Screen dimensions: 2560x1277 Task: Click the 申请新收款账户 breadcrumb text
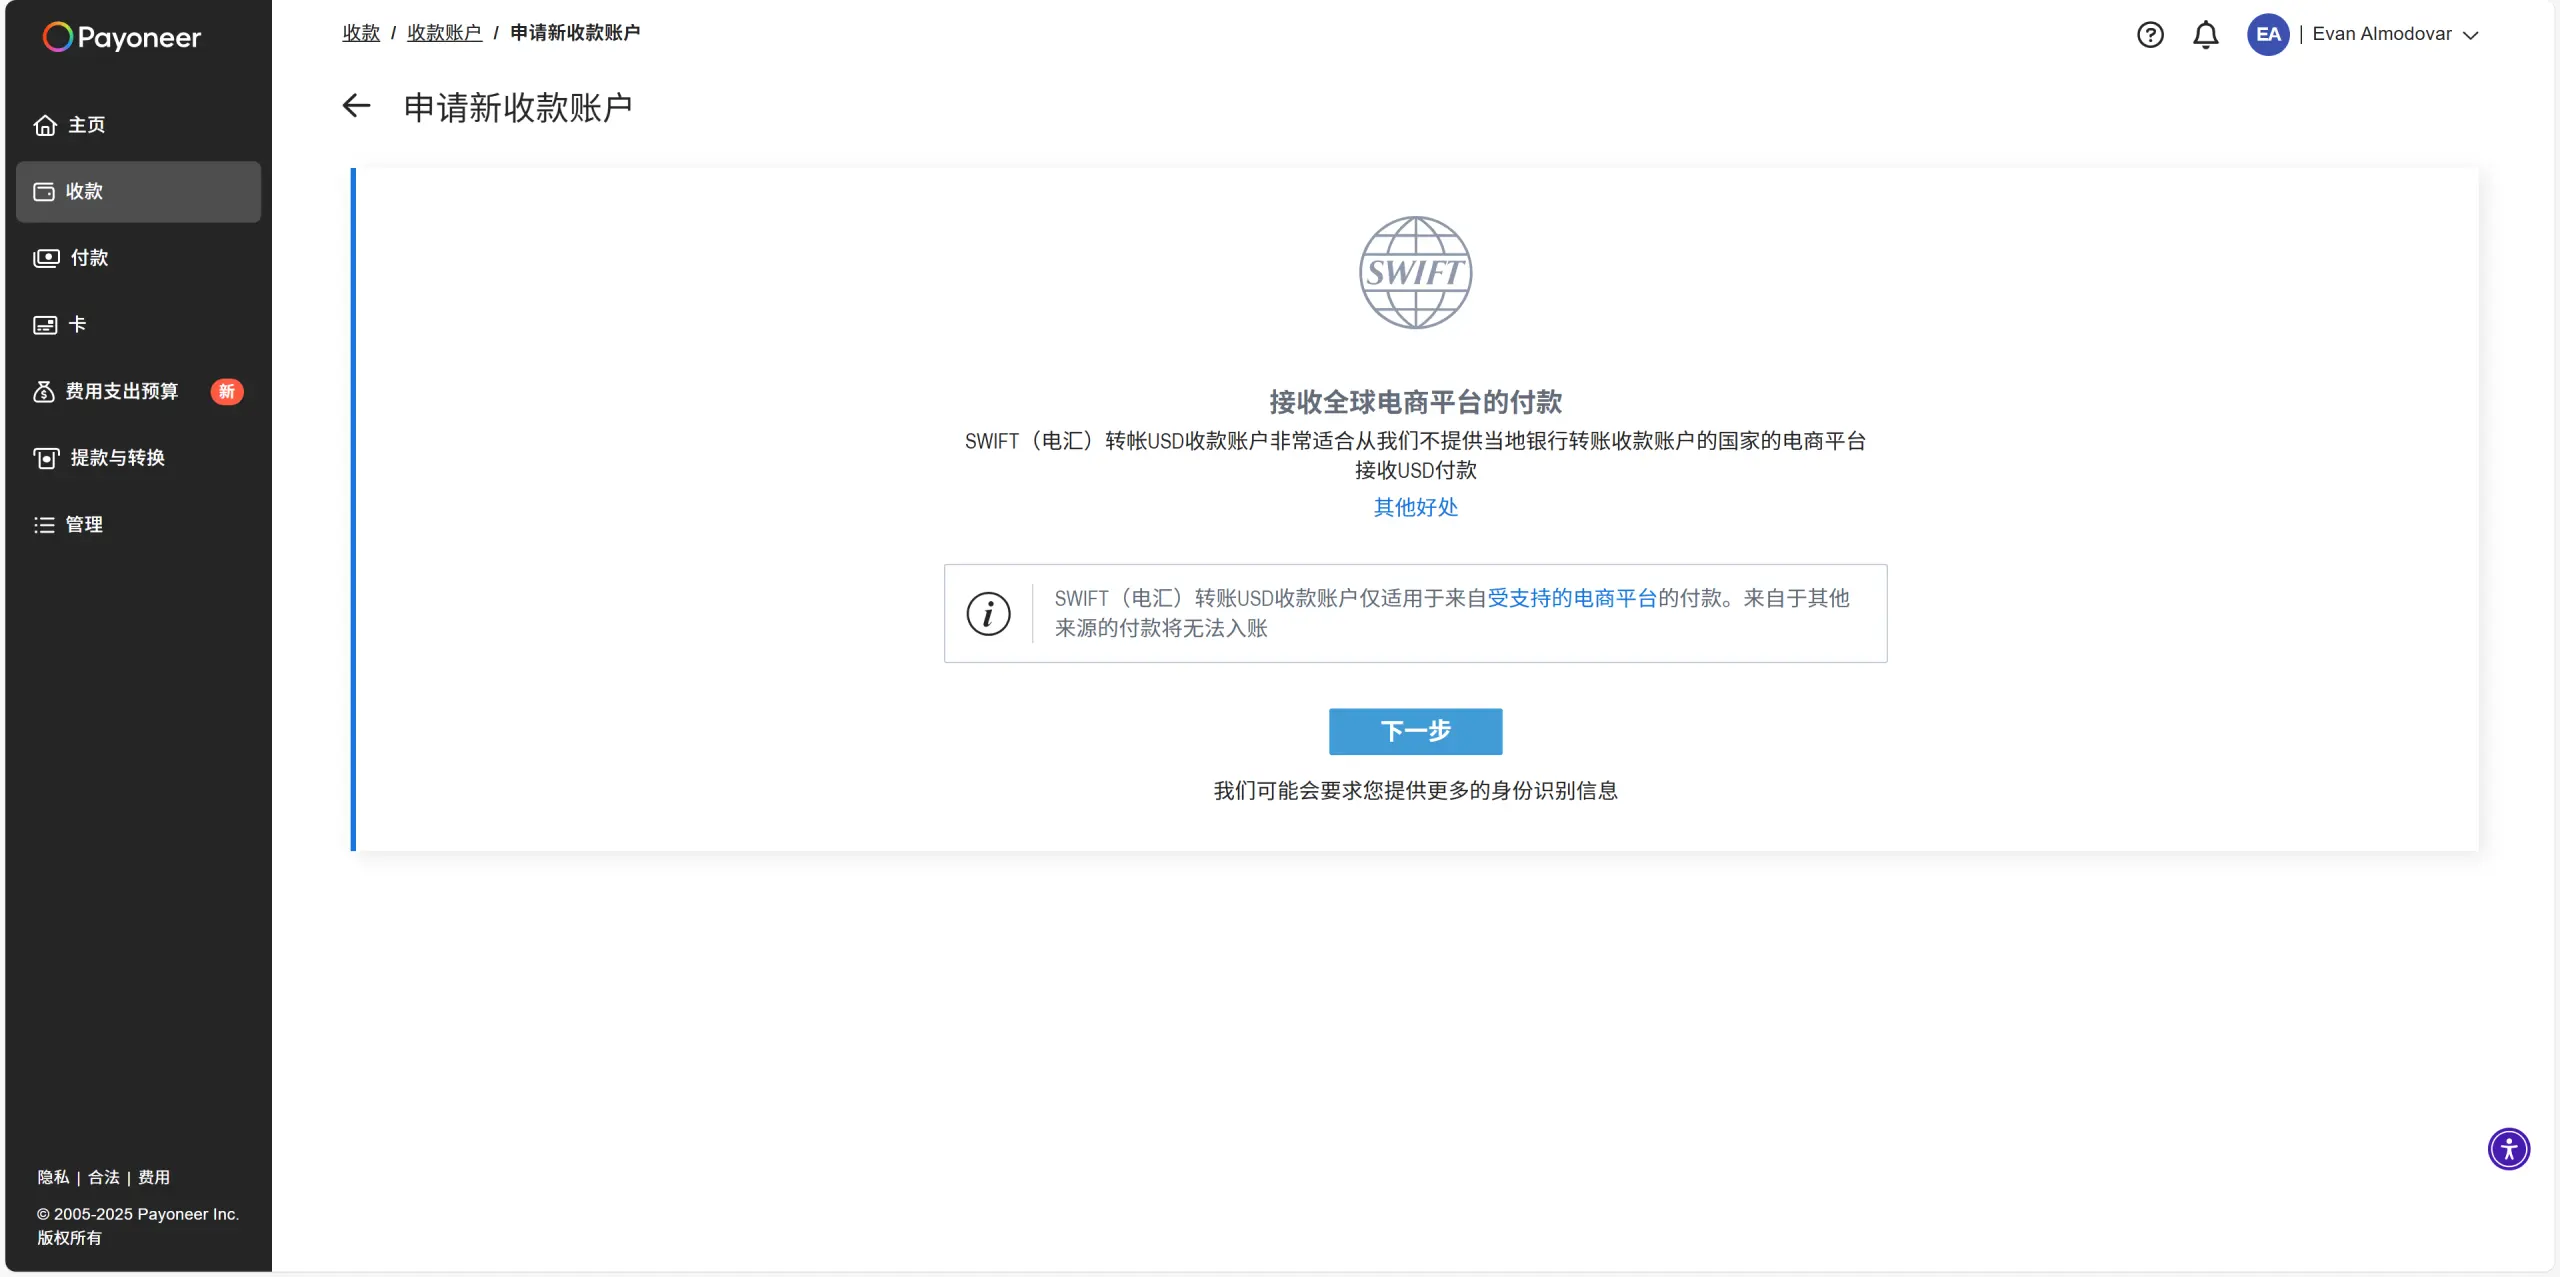click(575, 33)
